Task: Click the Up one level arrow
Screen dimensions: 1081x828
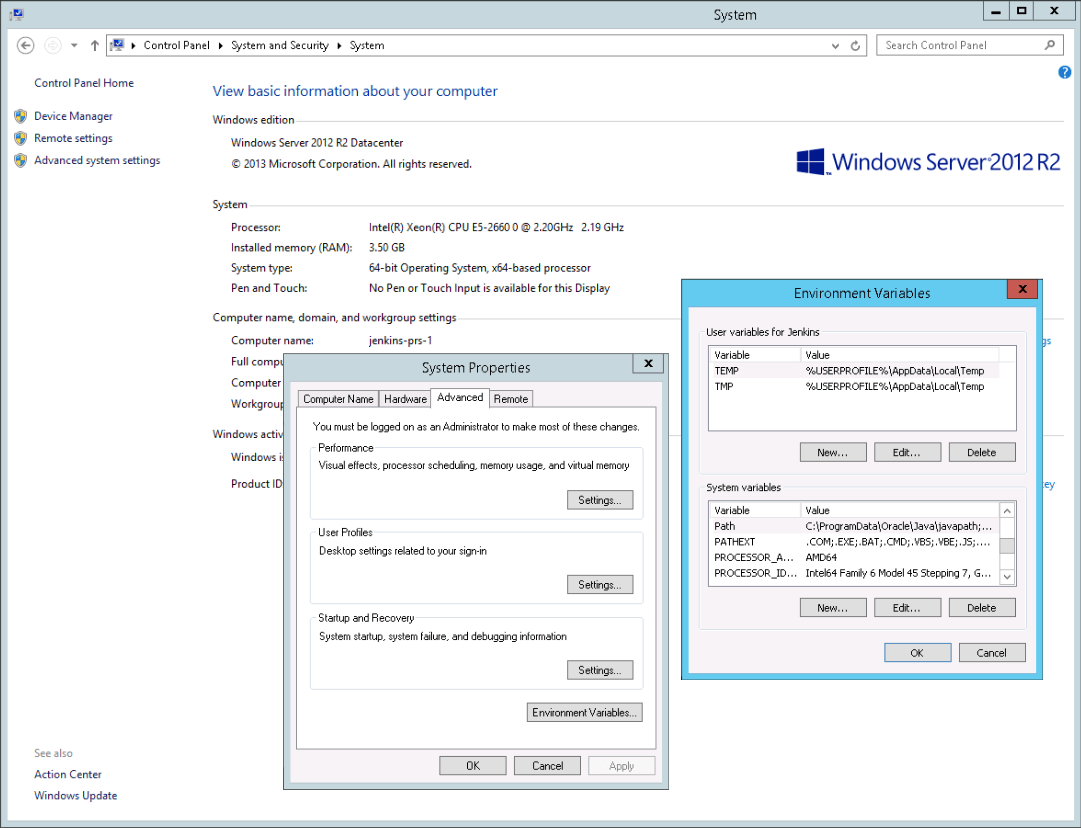Action: (x=94, y=45)
